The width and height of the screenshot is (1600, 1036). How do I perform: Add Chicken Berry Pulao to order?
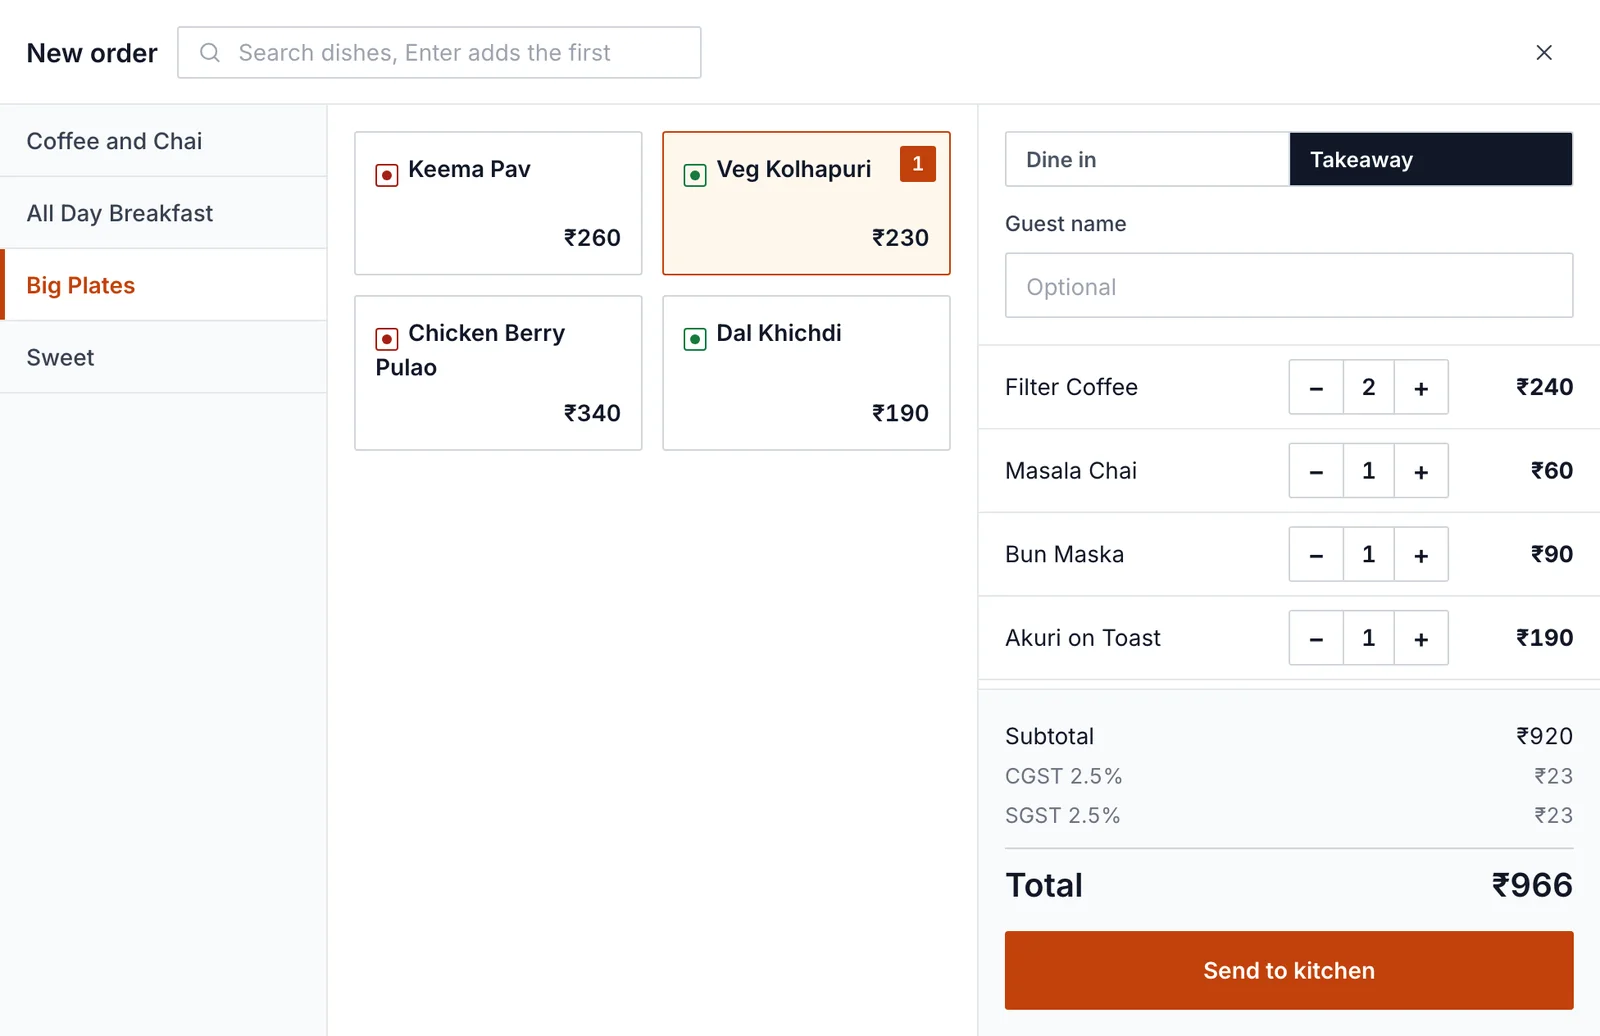pos(498,373)
